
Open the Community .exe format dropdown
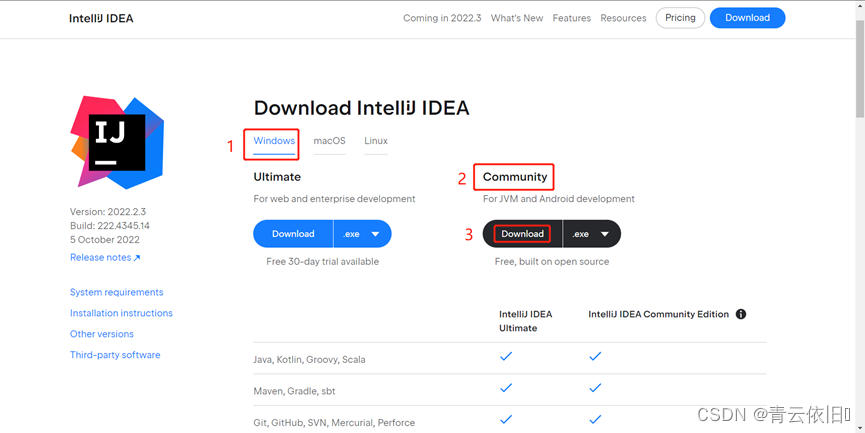coord(592,234)
